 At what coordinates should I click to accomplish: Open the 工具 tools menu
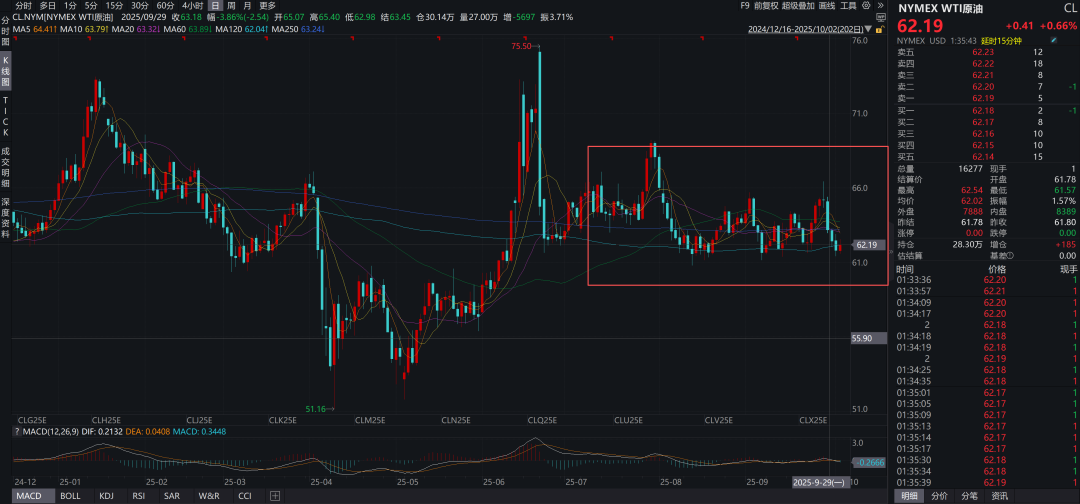(x=847, y=6)
